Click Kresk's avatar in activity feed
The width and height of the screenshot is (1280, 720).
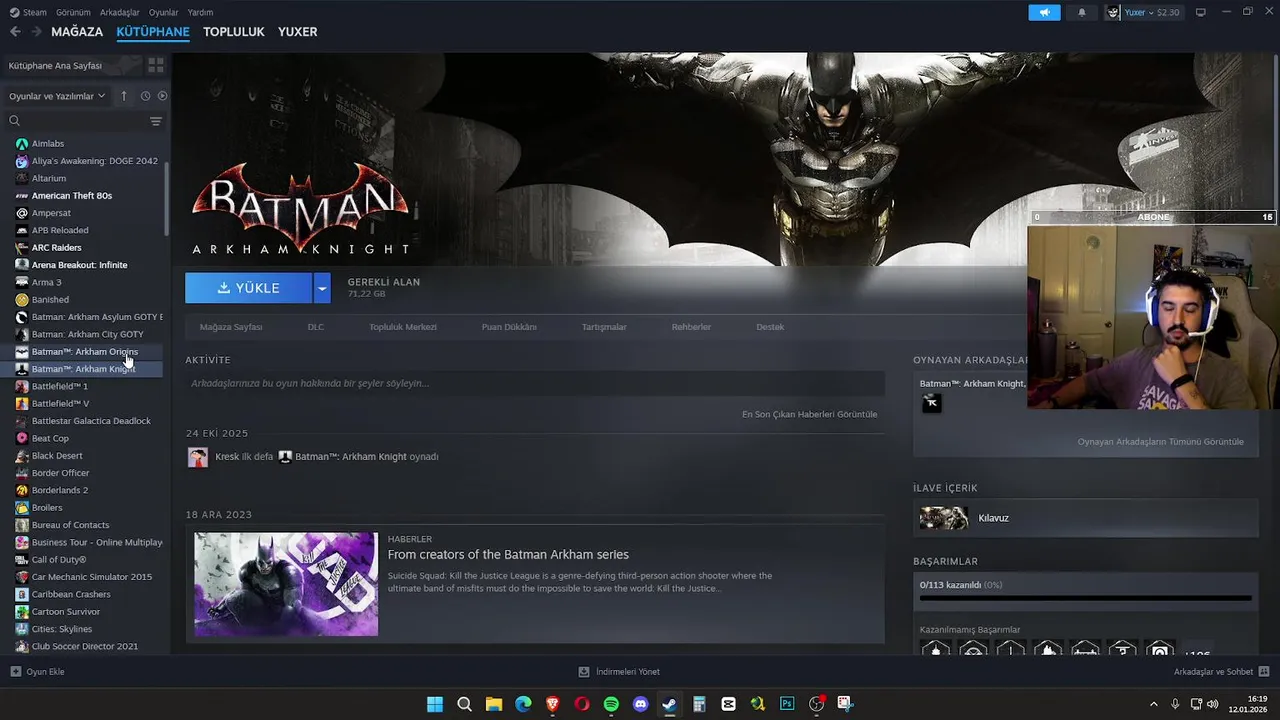pos(198,457)
